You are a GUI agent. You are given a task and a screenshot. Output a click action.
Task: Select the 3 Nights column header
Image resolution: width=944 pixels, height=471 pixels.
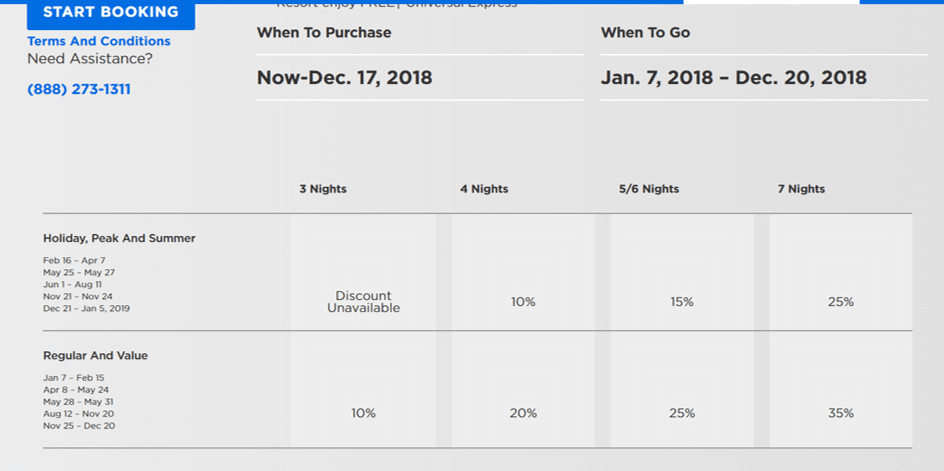pos(323,189)
